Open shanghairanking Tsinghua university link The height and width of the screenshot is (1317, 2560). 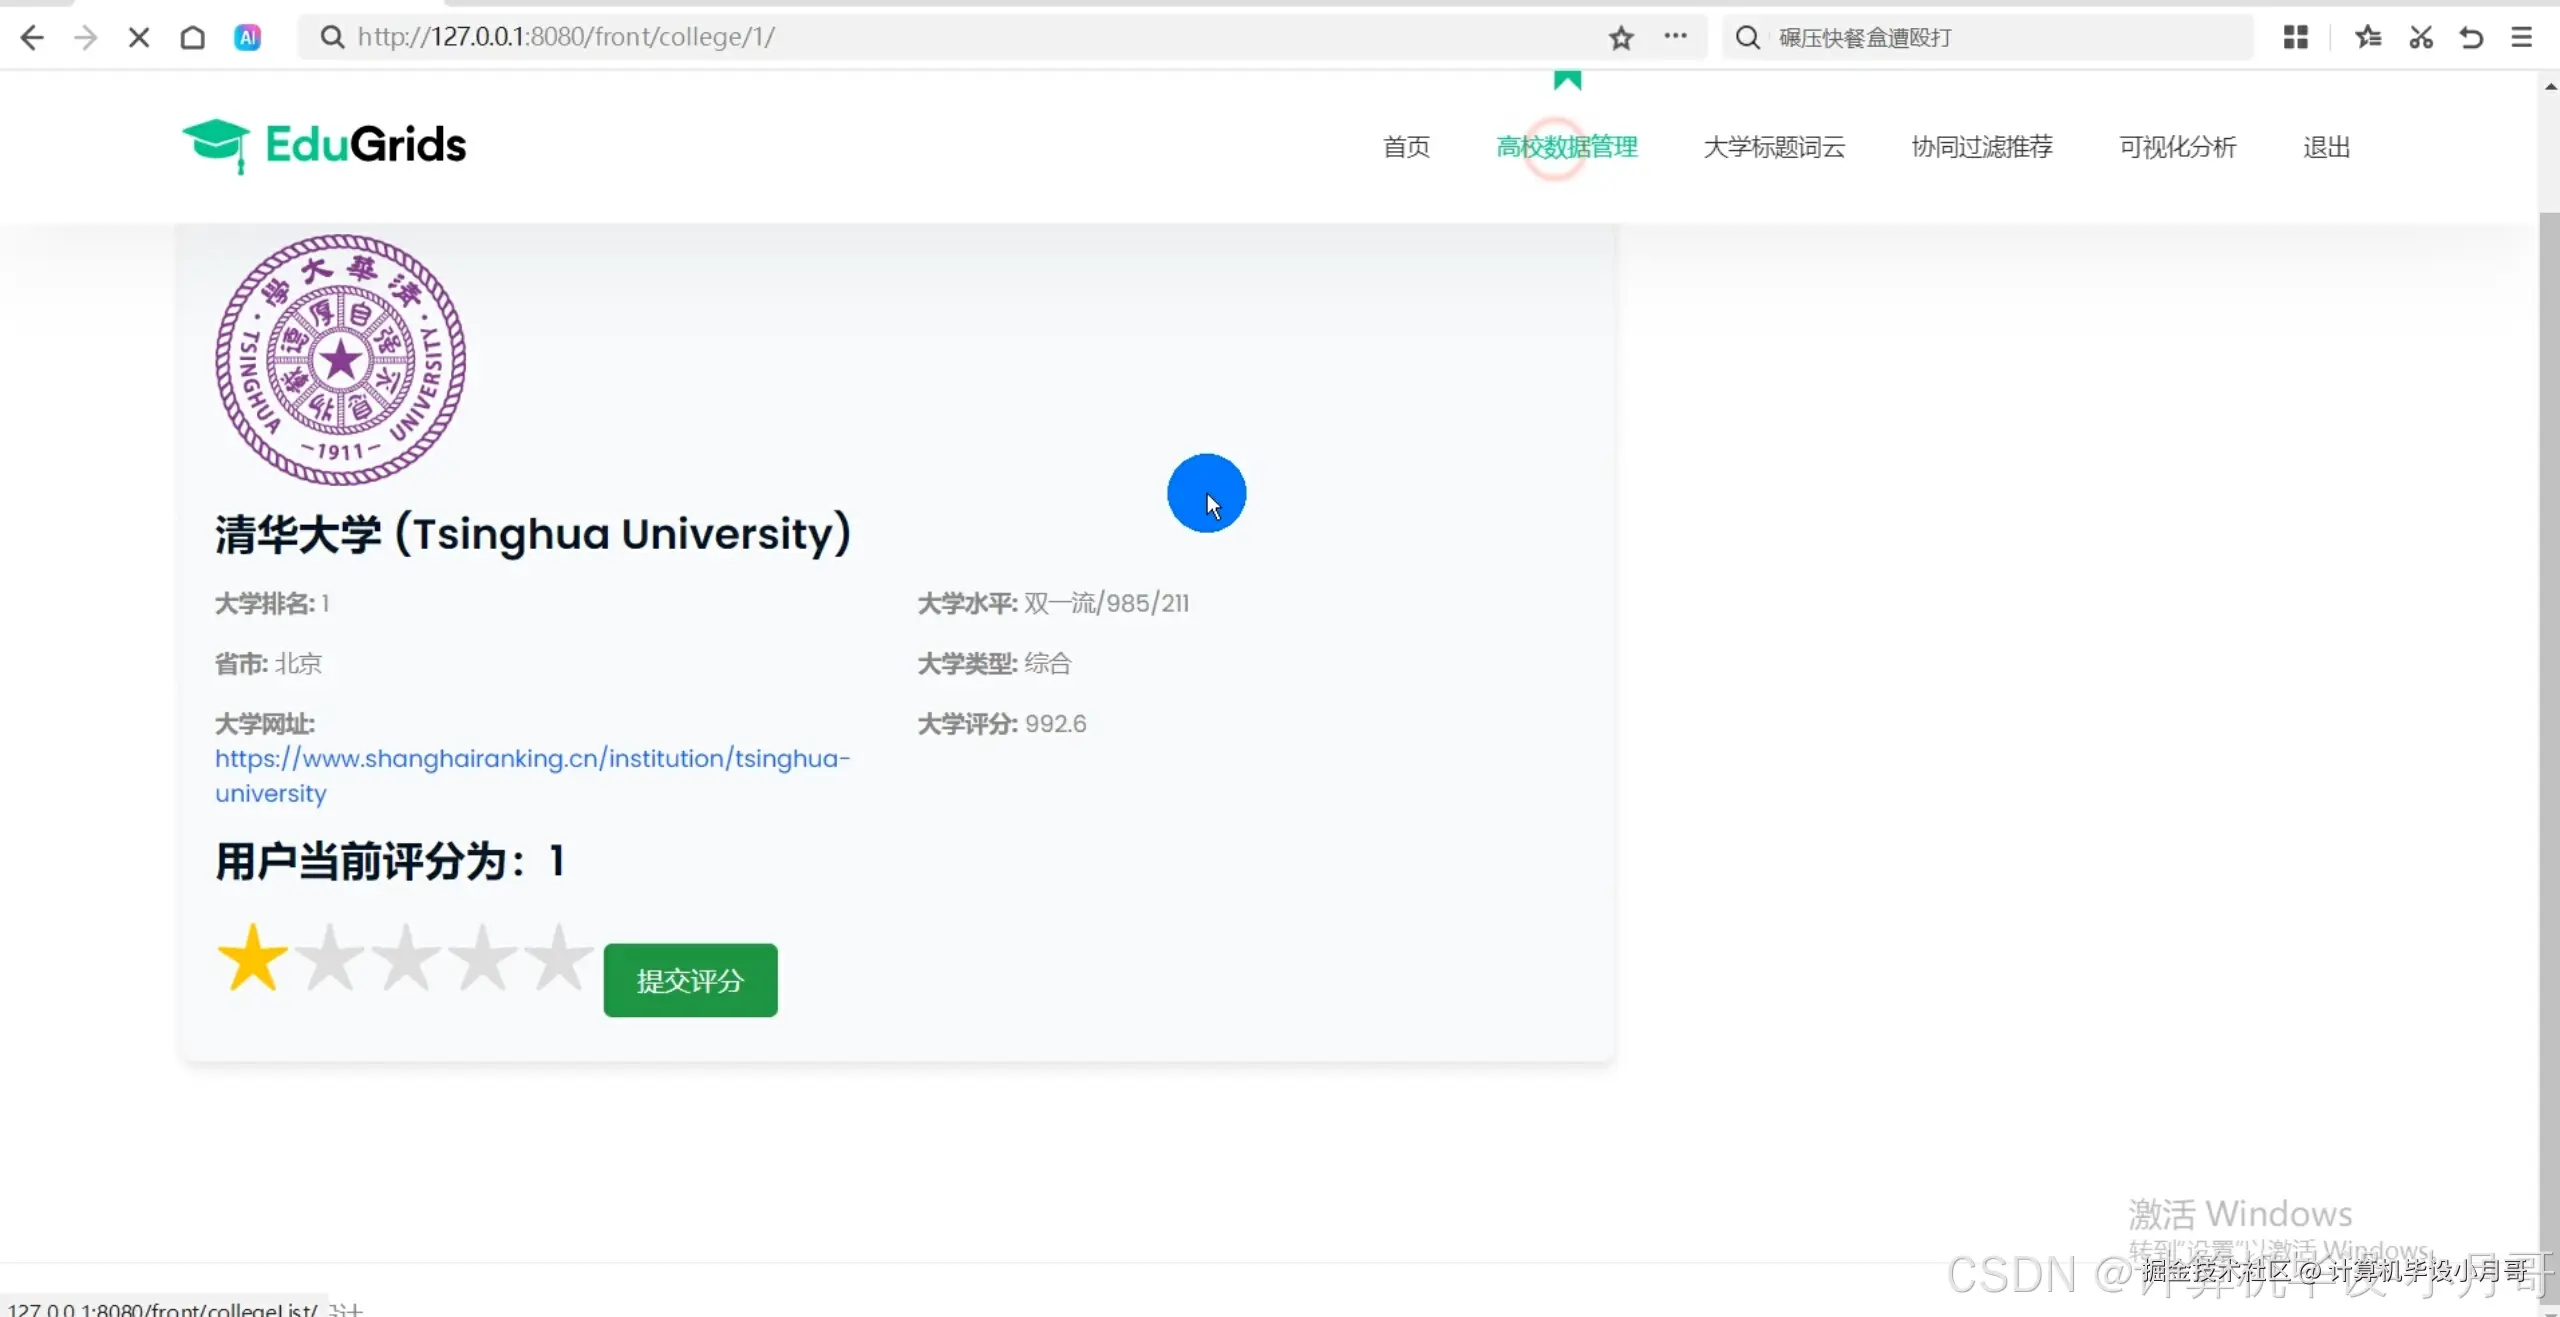531,759
